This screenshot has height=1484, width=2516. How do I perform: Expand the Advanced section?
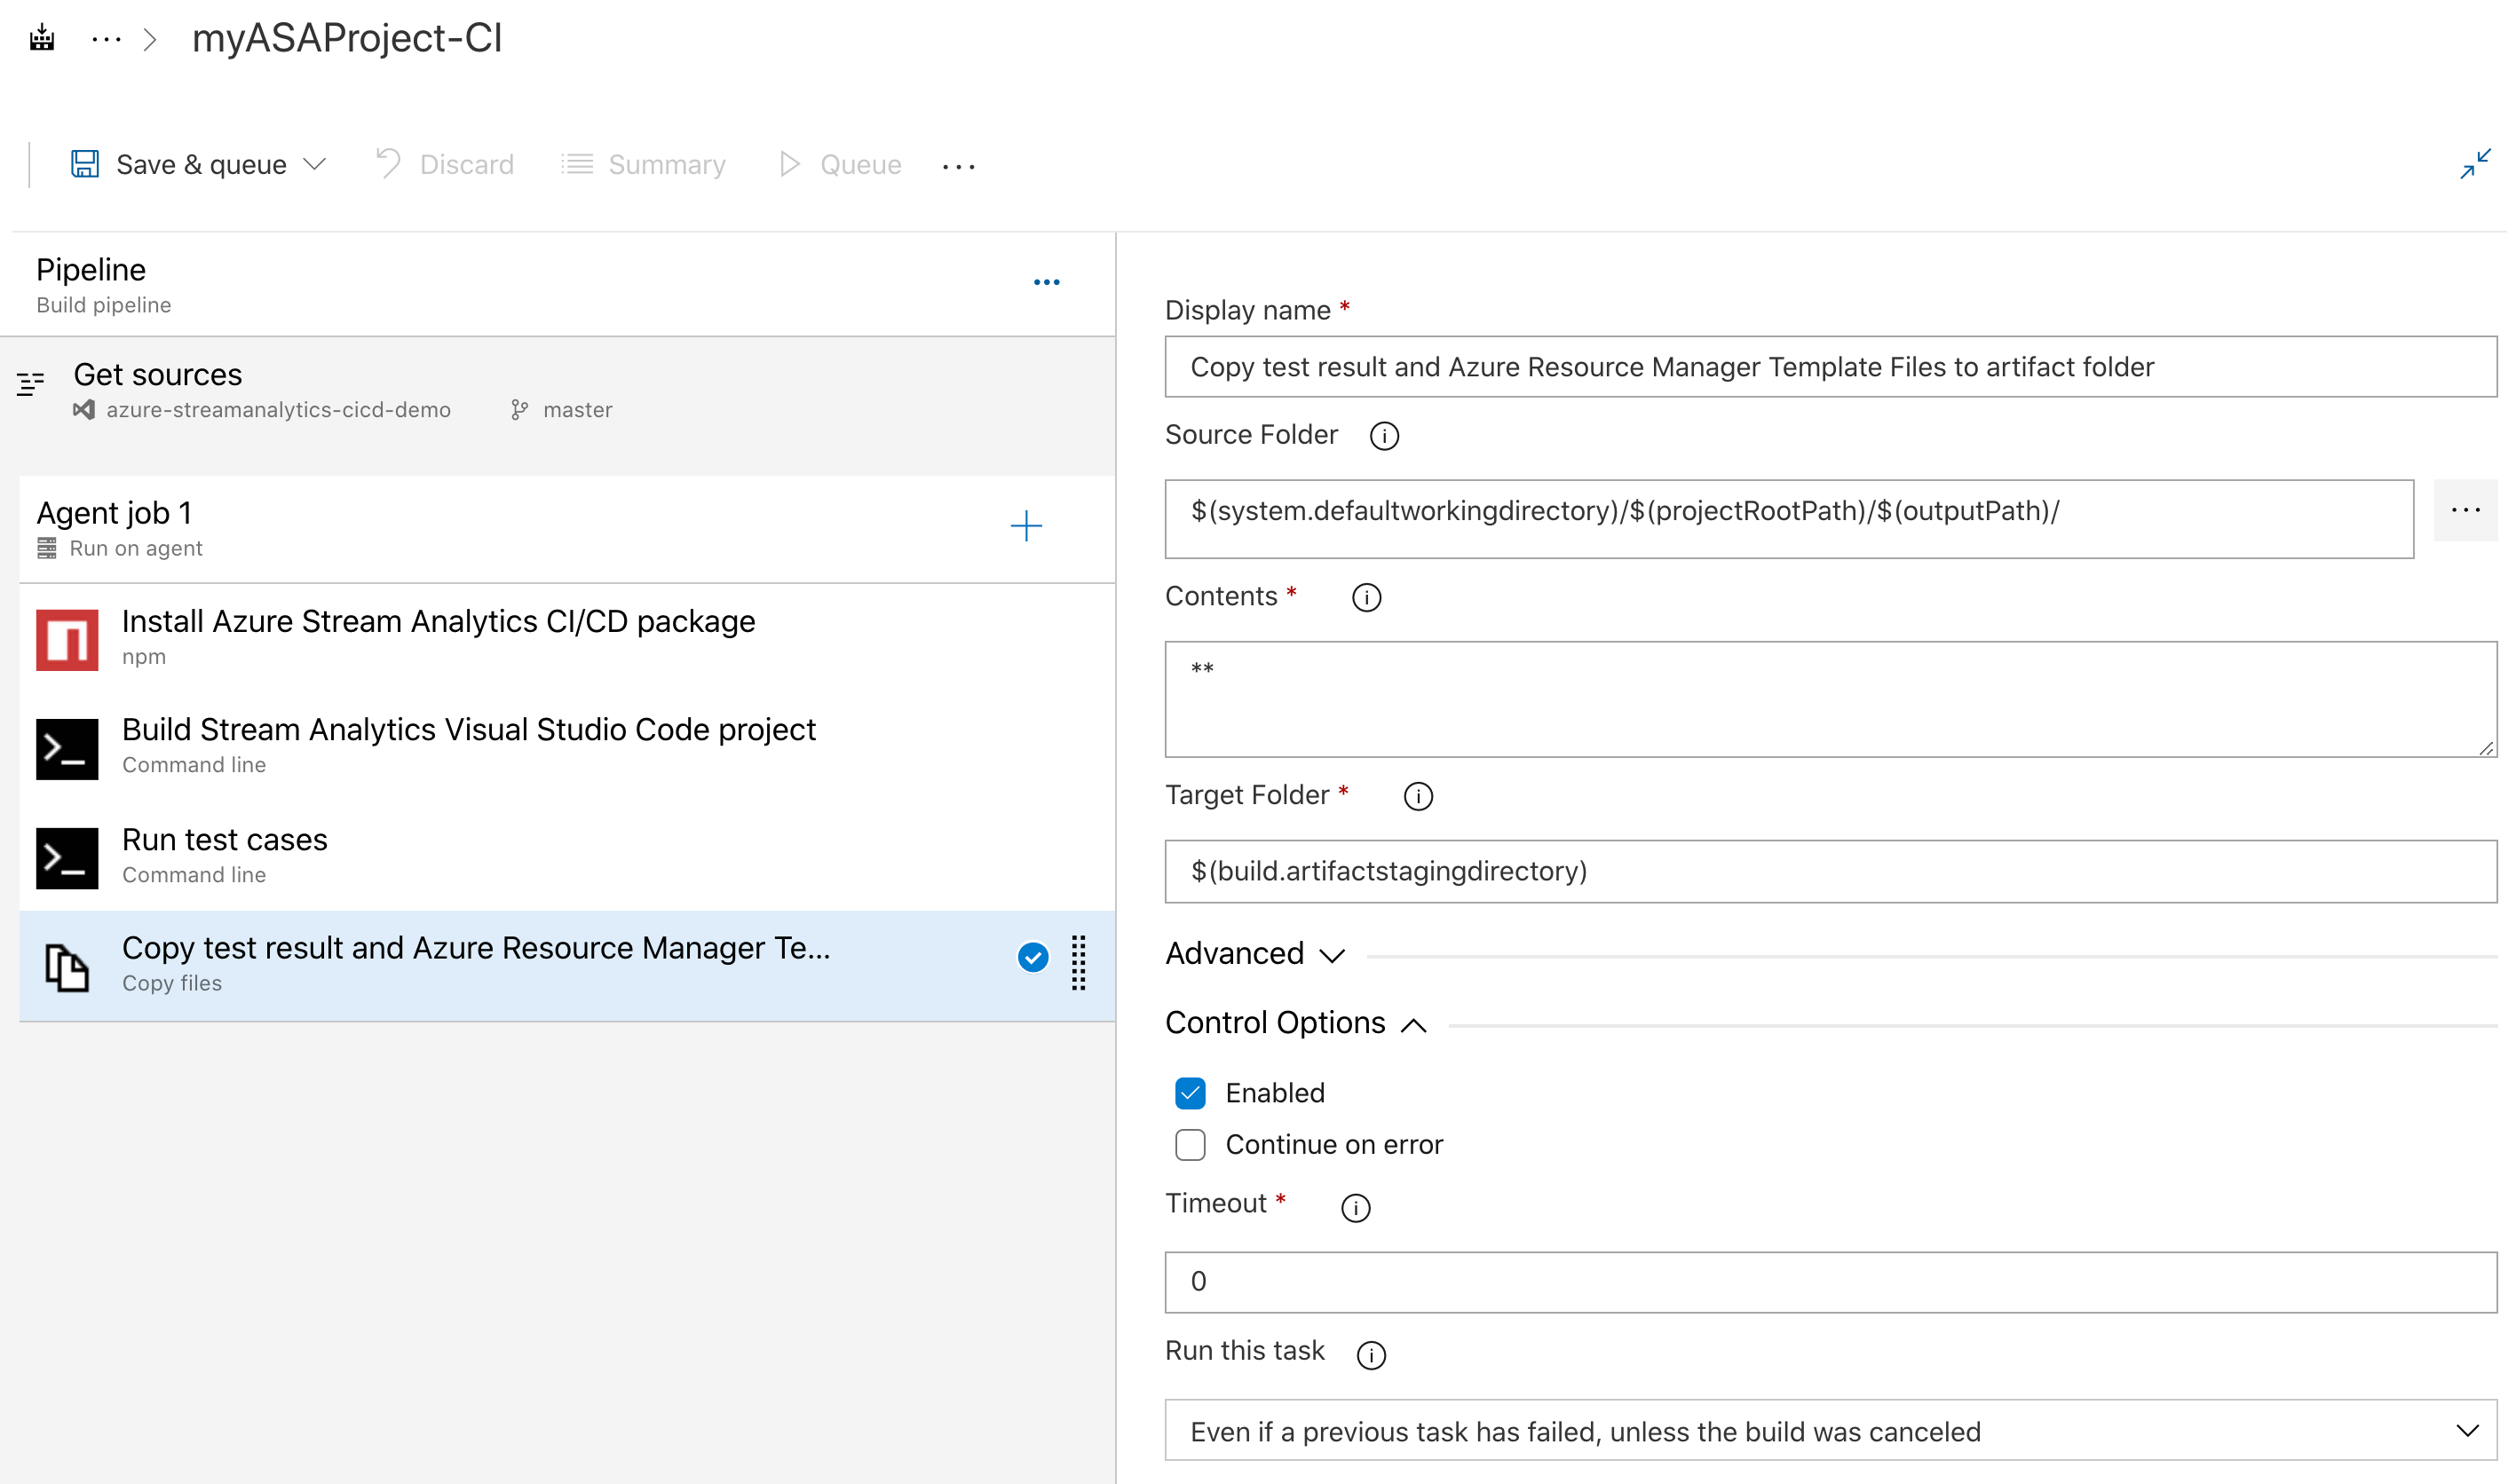[1249, 952]
